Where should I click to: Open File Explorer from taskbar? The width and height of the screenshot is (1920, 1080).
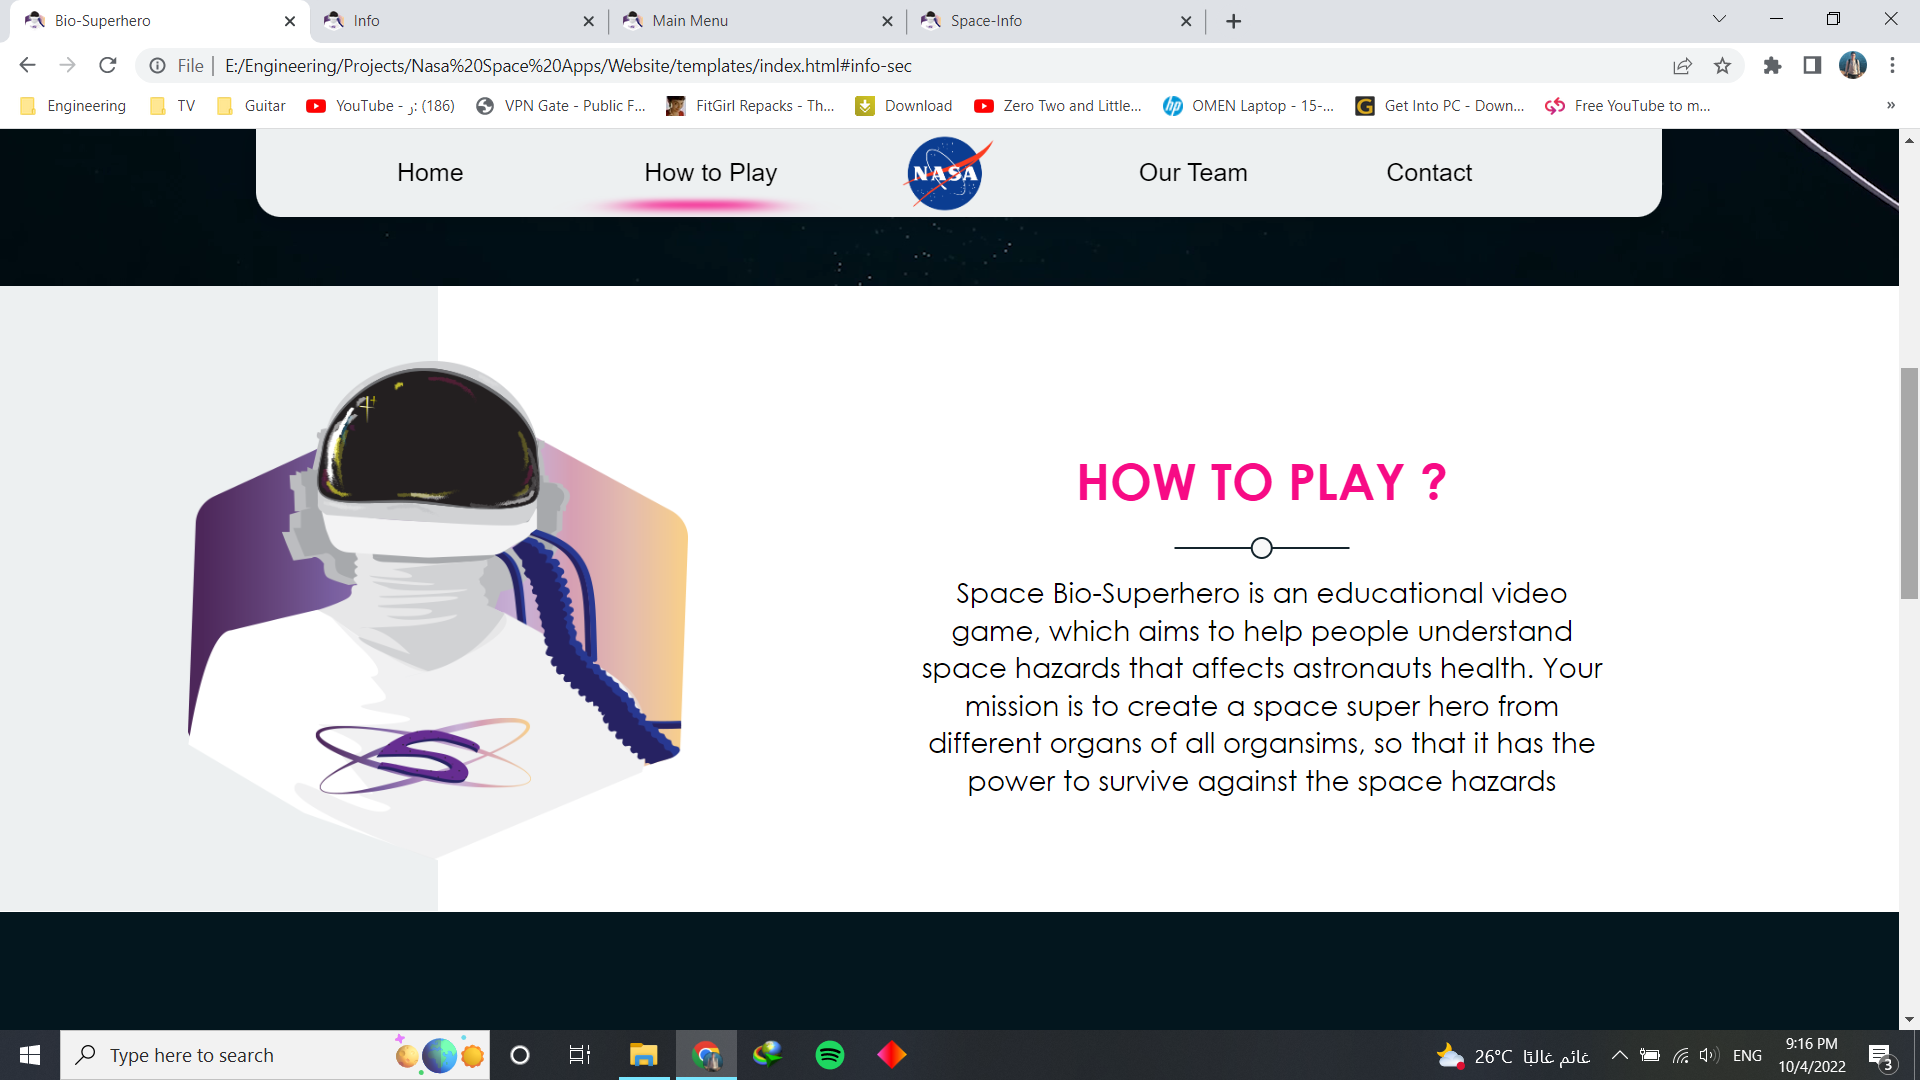[643, 1055]
